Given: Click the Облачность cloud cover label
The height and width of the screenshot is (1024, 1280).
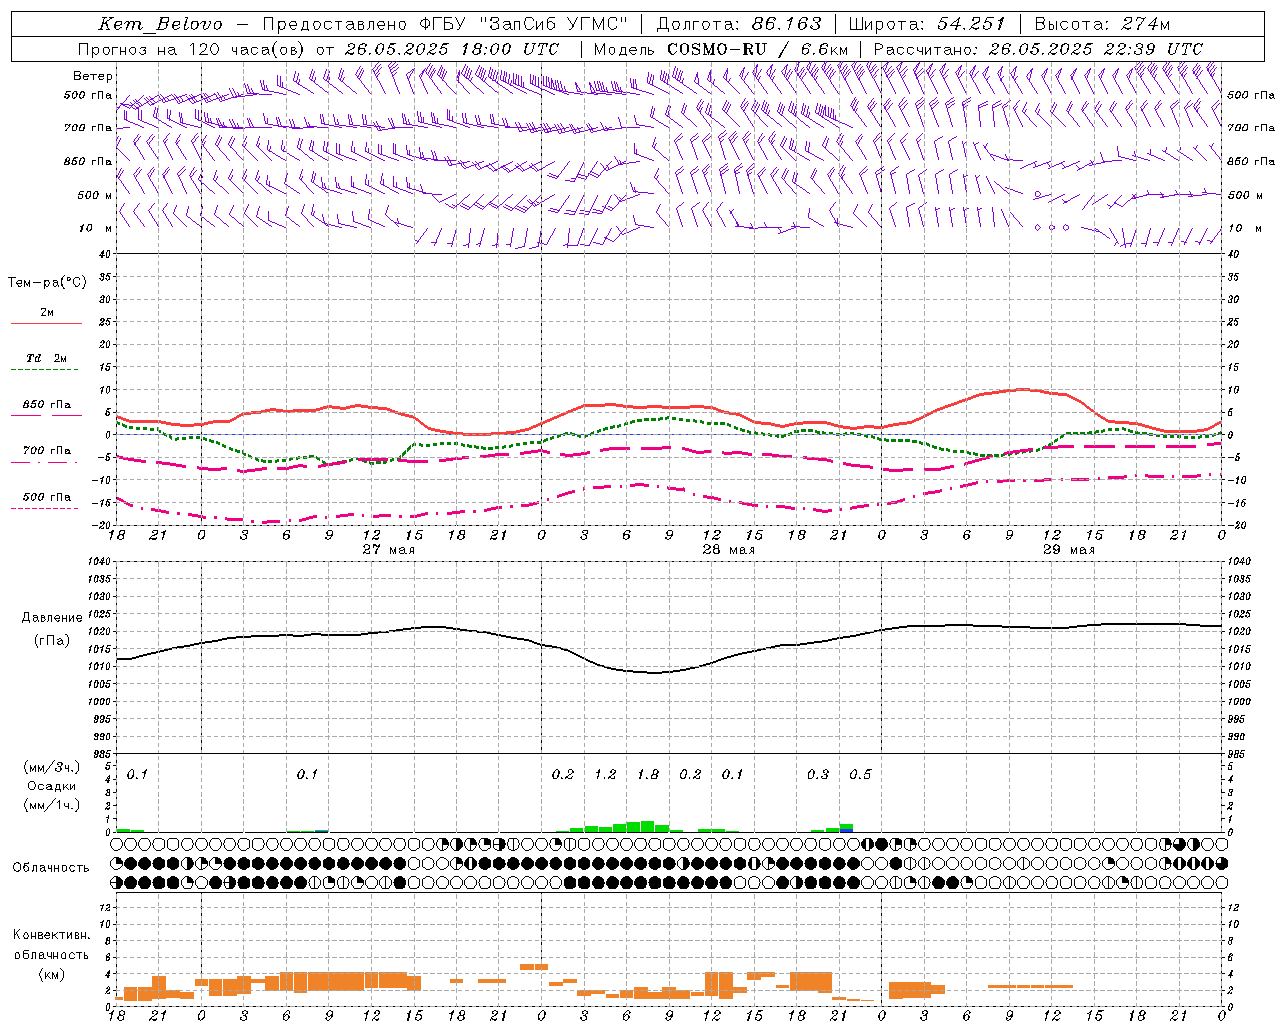Looking at the screenshot, I should pos(51,867).
